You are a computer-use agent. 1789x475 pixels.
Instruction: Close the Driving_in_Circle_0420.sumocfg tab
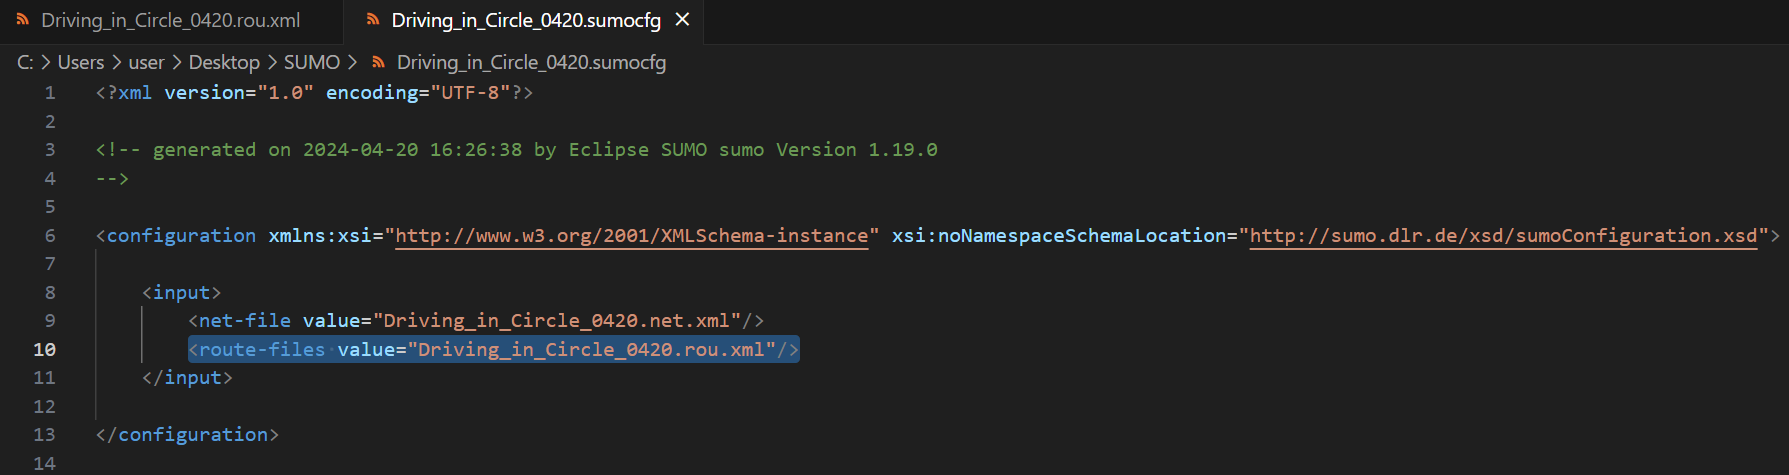682,20
